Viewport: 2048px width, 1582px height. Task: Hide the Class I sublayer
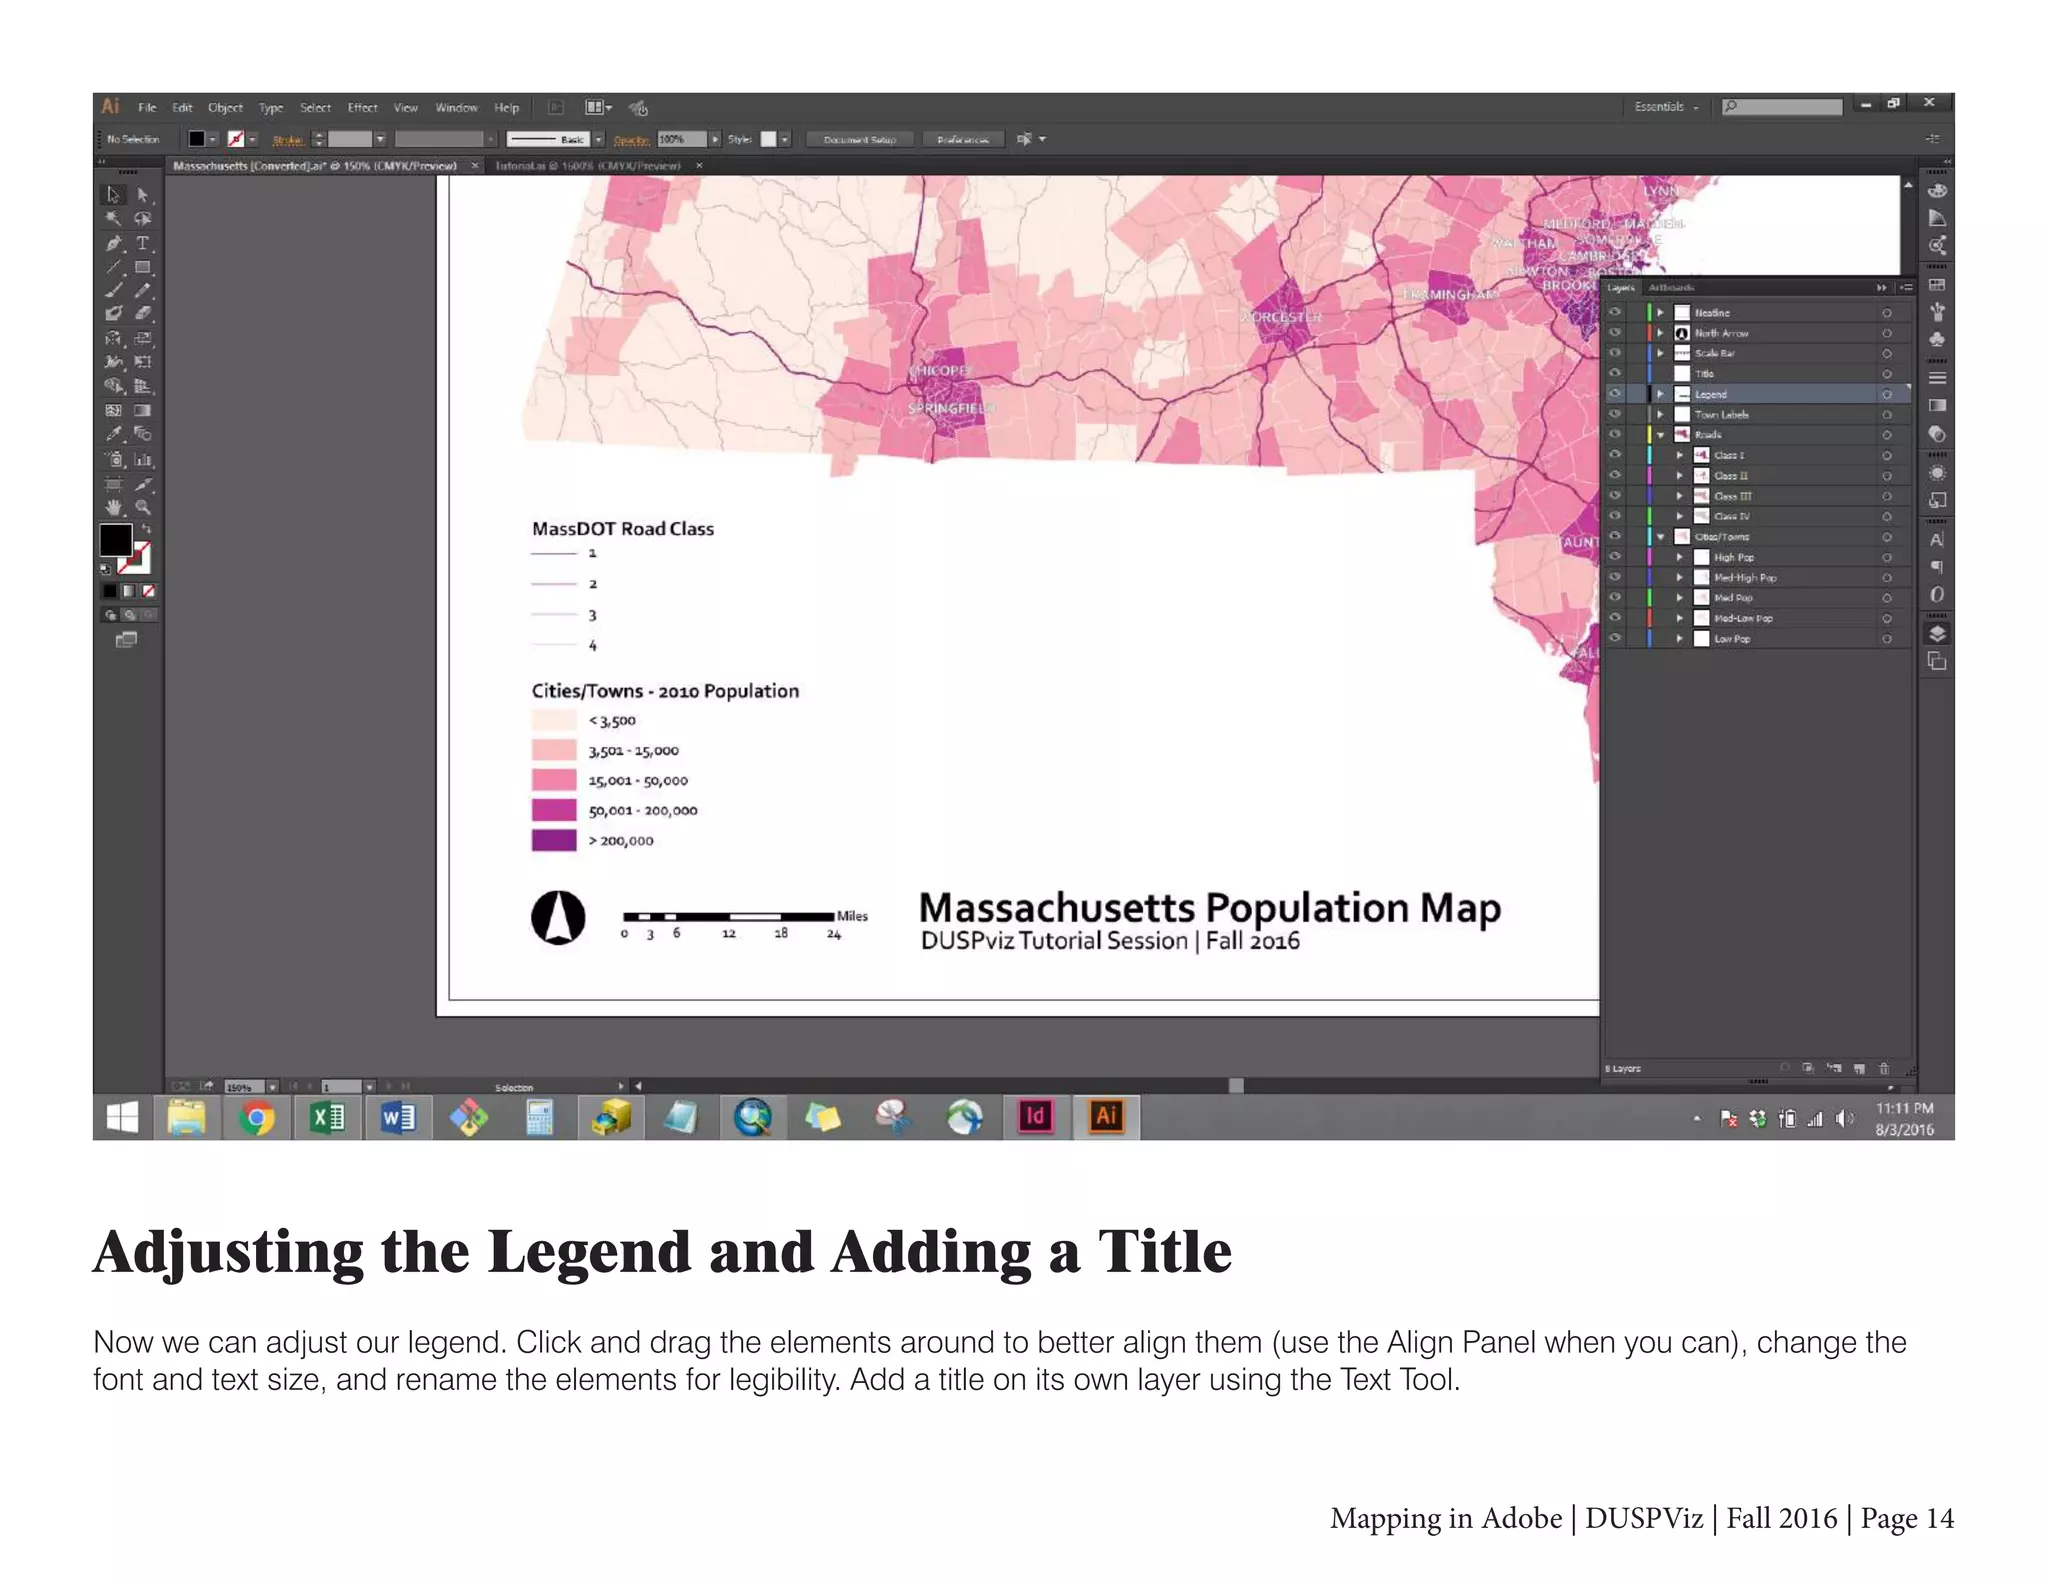(1614, 455)
